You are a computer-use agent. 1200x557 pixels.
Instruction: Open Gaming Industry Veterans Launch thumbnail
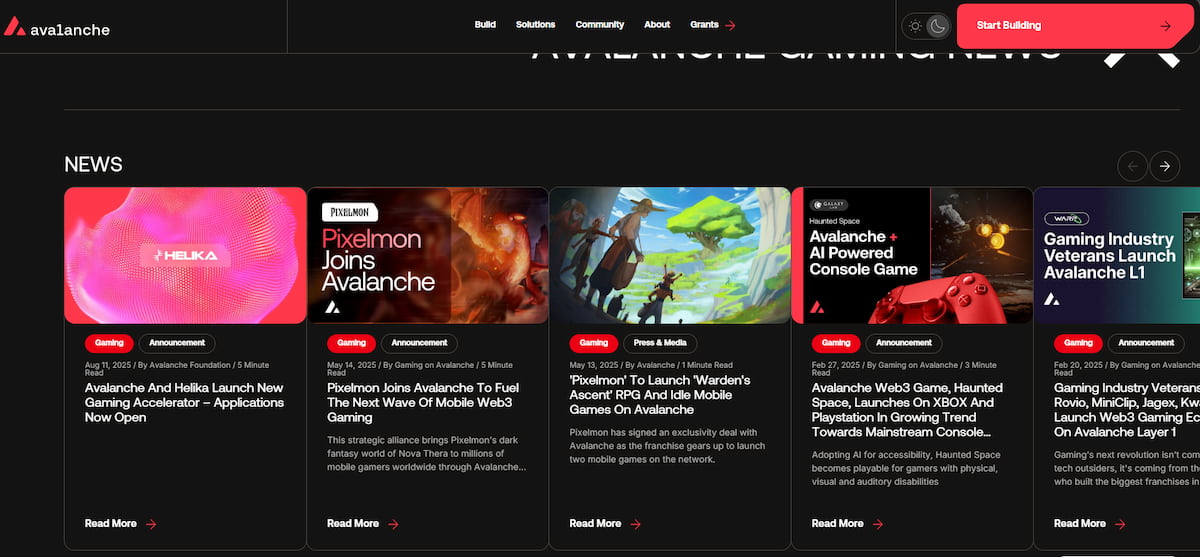1117,255
